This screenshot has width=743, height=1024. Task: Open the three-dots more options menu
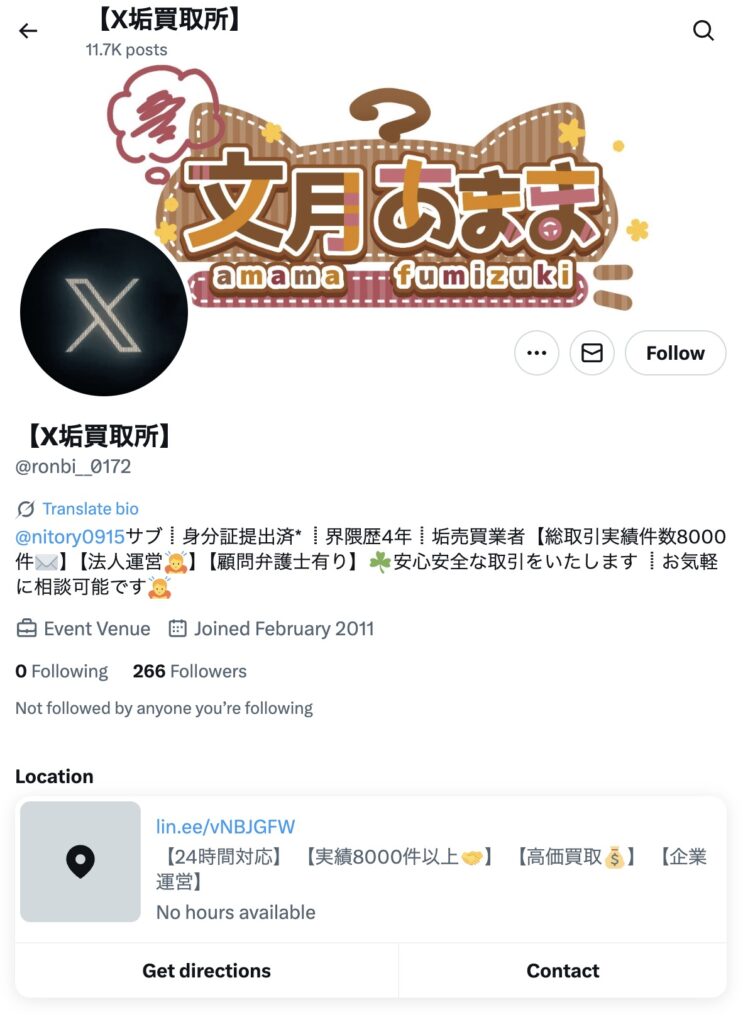(x=537, y=353)
